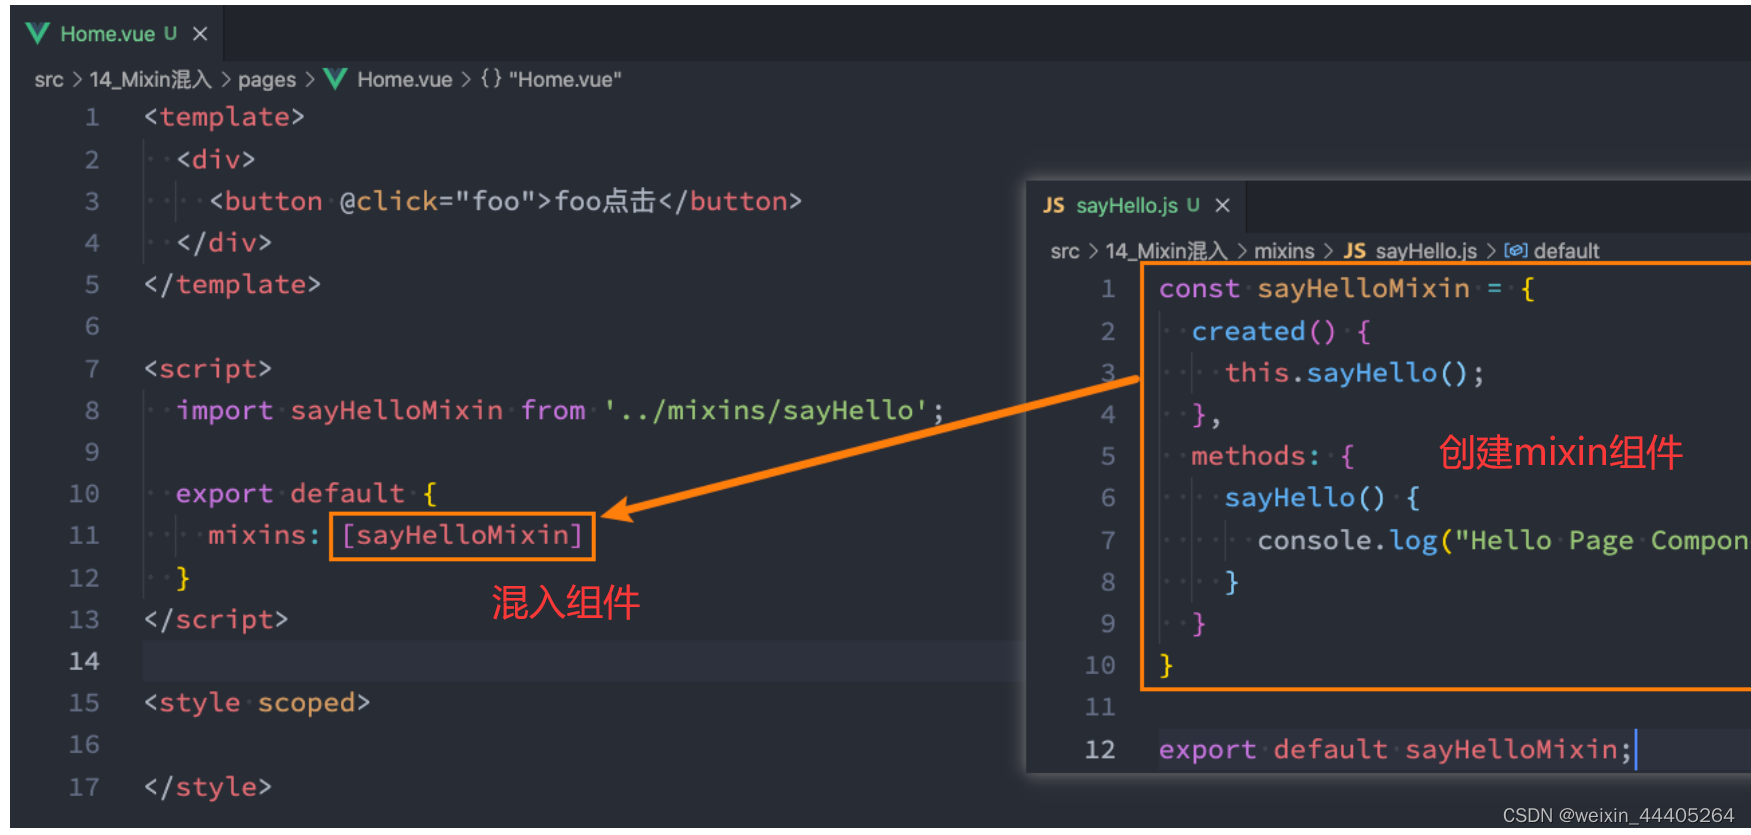Screen dimensions: 1751x835
Task: Open 'pages' breadcrumb folder
Action: coord(267,80)
